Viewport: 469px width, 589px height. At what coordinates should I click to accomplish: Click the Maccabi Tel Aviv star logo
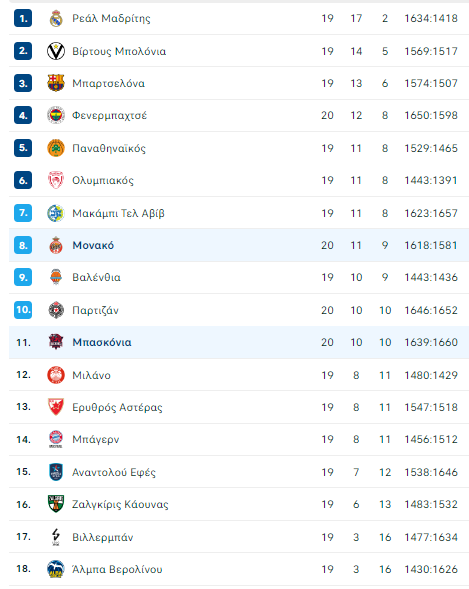click(56, 213)
